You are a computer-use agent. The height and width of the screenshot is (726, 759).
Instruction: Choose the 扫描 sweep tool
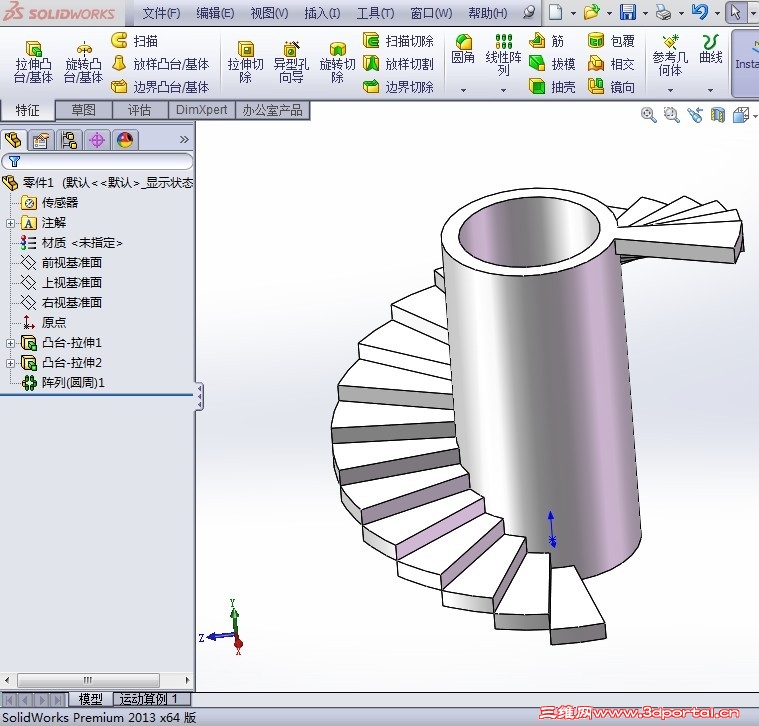(135, 41)
